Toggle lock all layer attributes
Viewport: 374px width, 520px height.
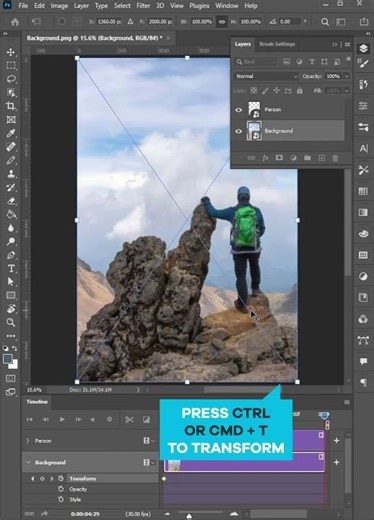pyautogui.click(x=300, y=90)
